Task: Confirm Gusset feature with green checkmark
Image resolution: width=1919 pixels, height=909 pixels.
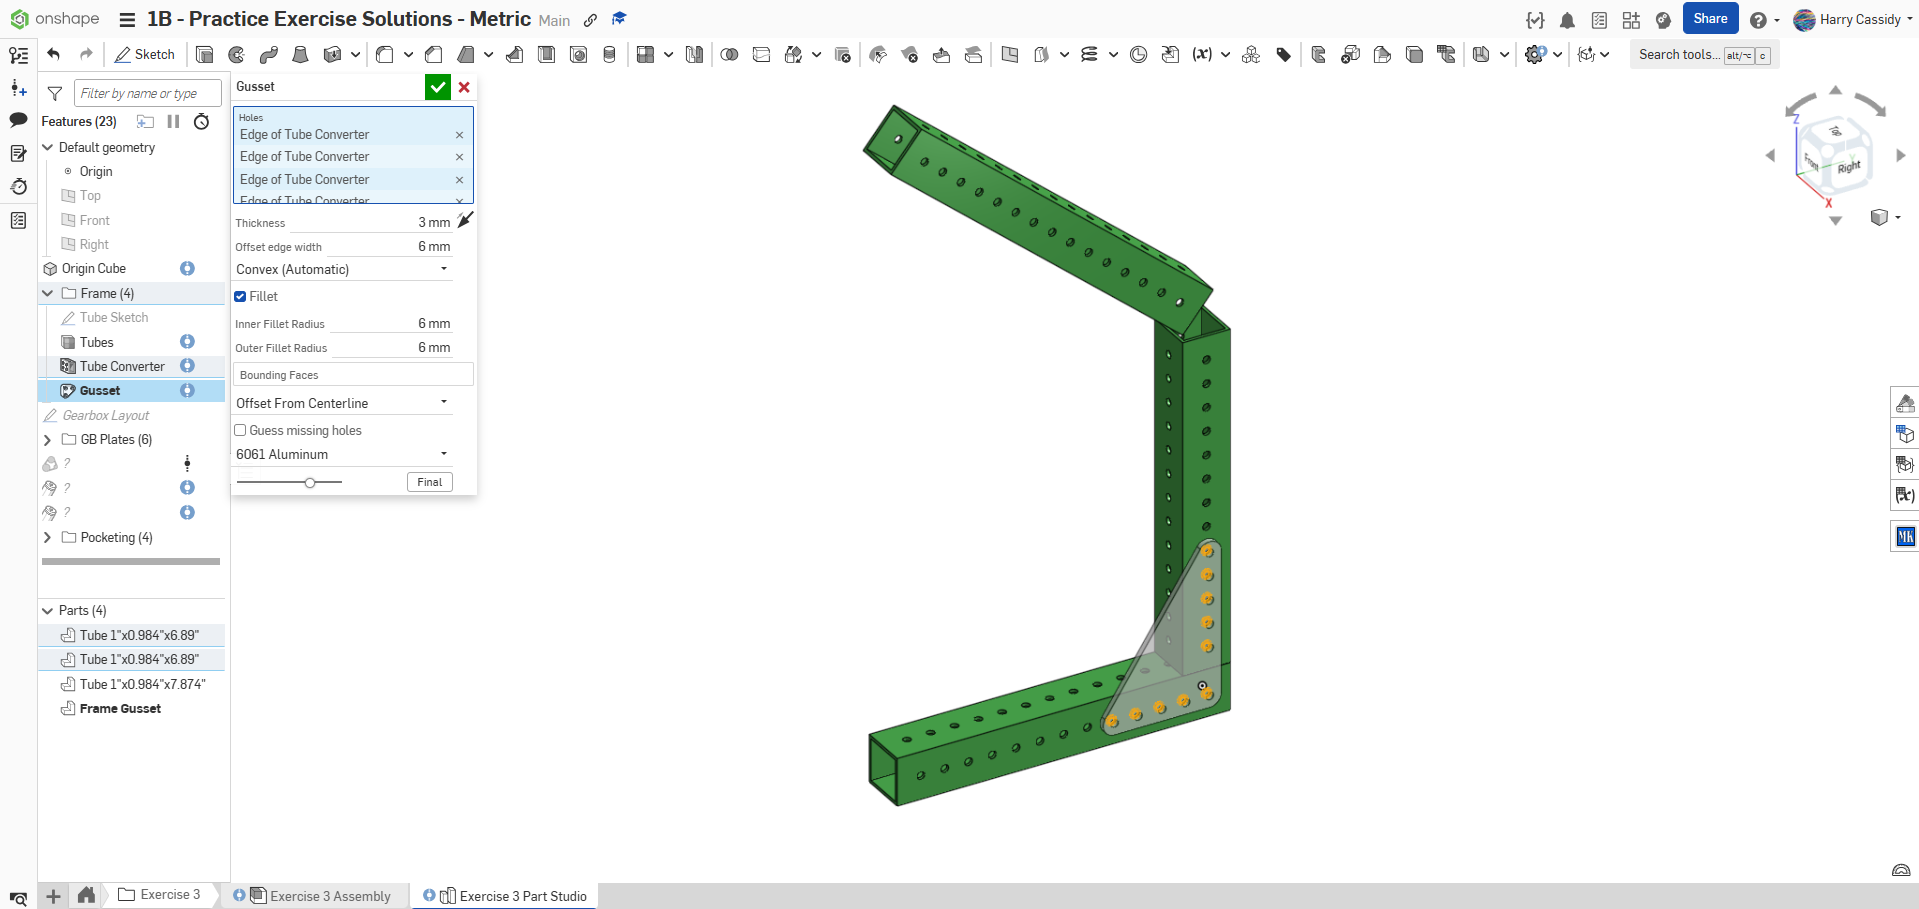Action: (437, 87)
